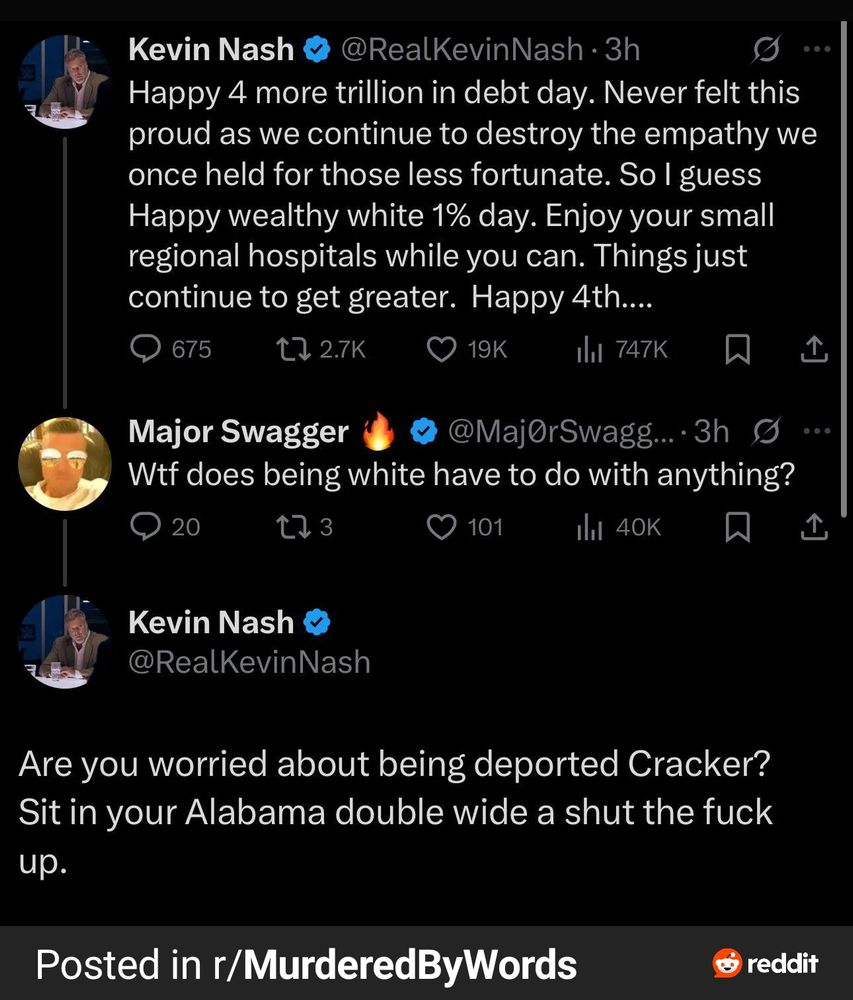This screenshot has width=853, height=1000.
Task: Like Major Swagger's tweet
Action: pyautogui.click(x=442, y=526)
